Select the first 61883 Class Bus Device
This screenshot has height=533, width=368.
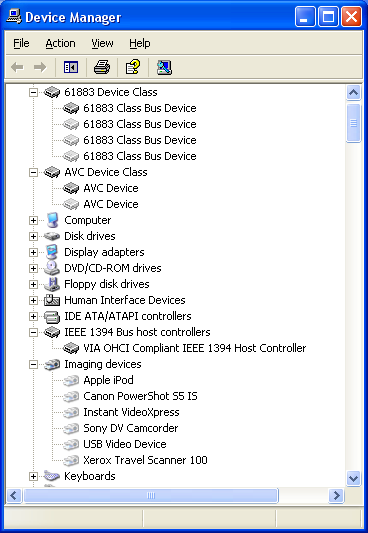click(x=140, y=108)
